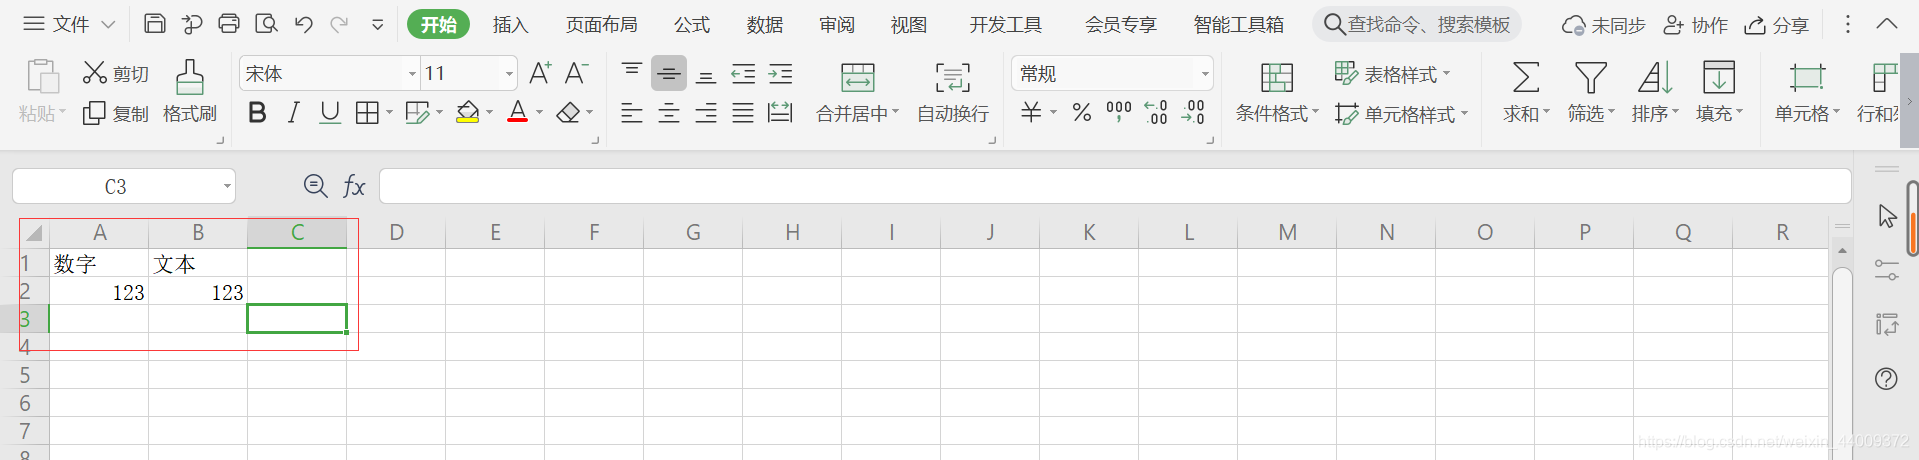Toggle Bold formatting
The image size is (1919, 460).
click(257, 113)
